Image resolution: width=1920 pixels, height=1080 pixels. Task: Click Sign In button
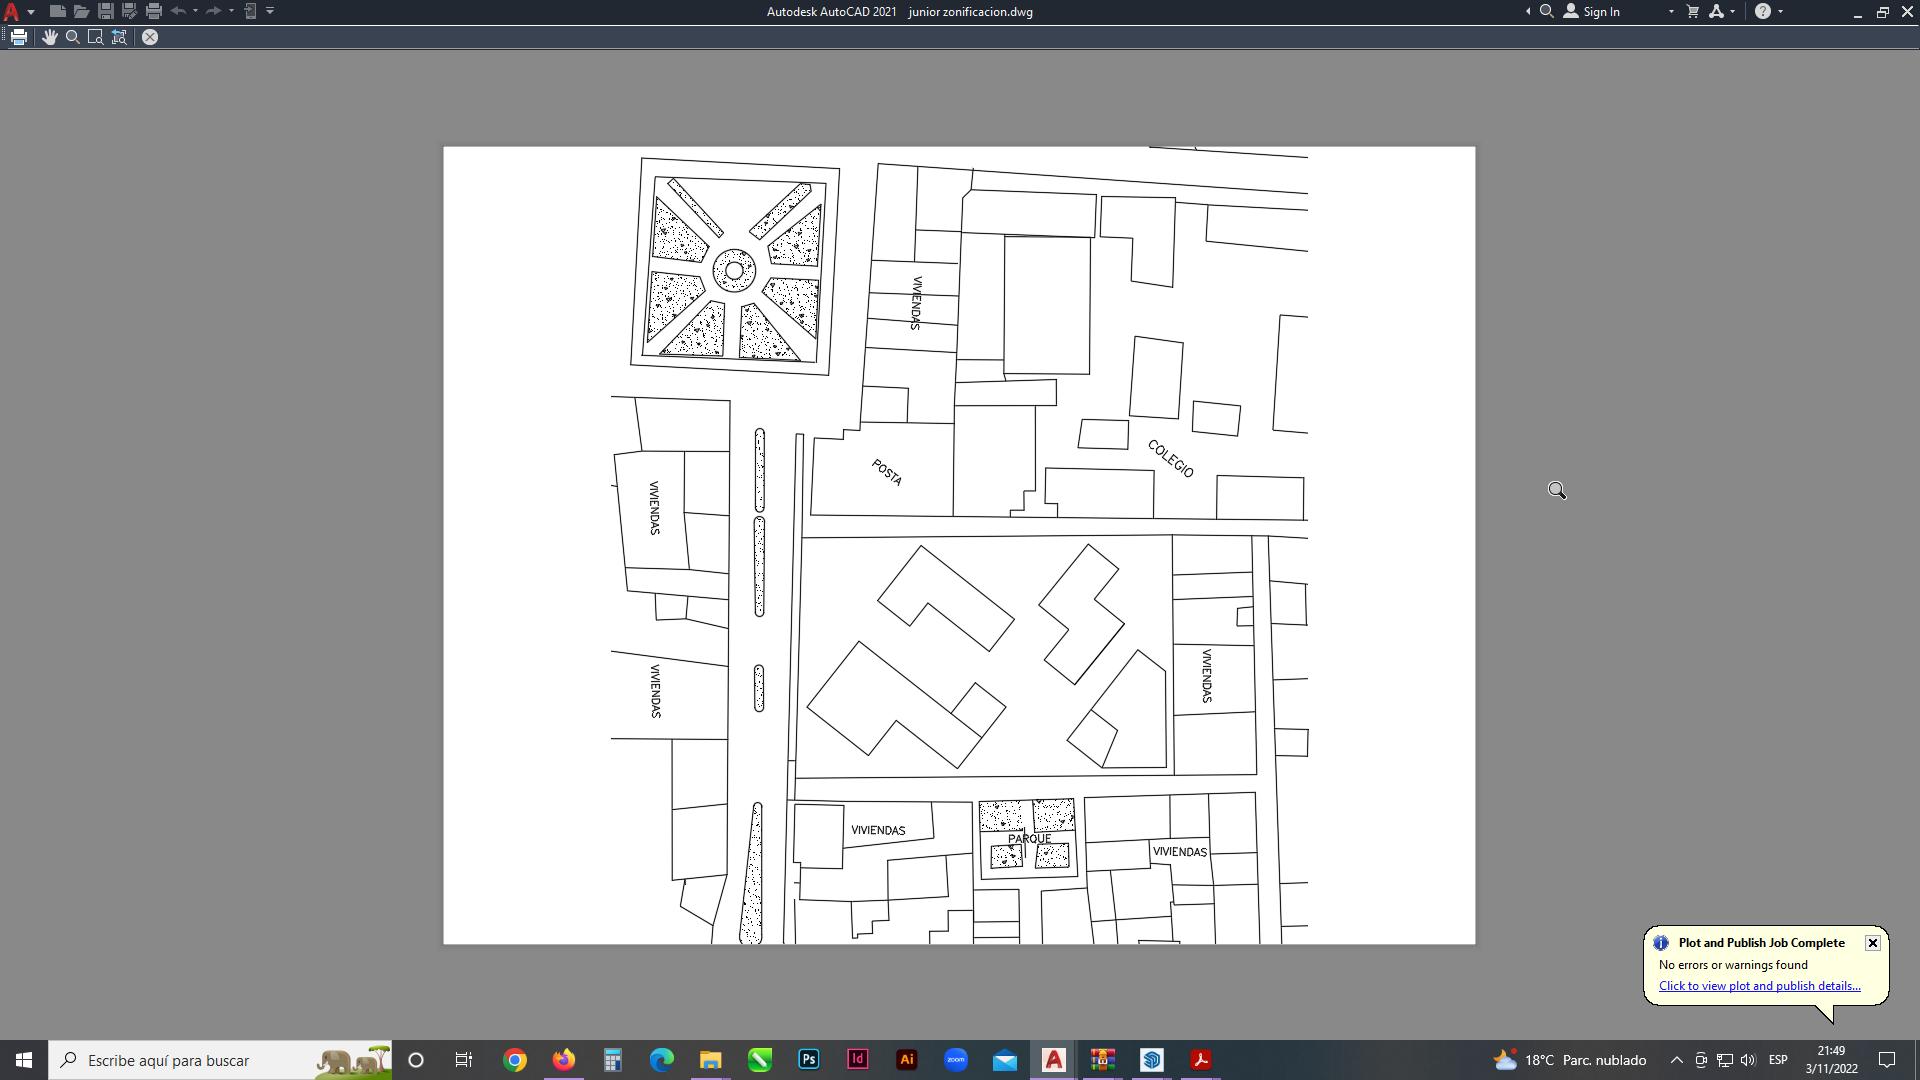1600,11
